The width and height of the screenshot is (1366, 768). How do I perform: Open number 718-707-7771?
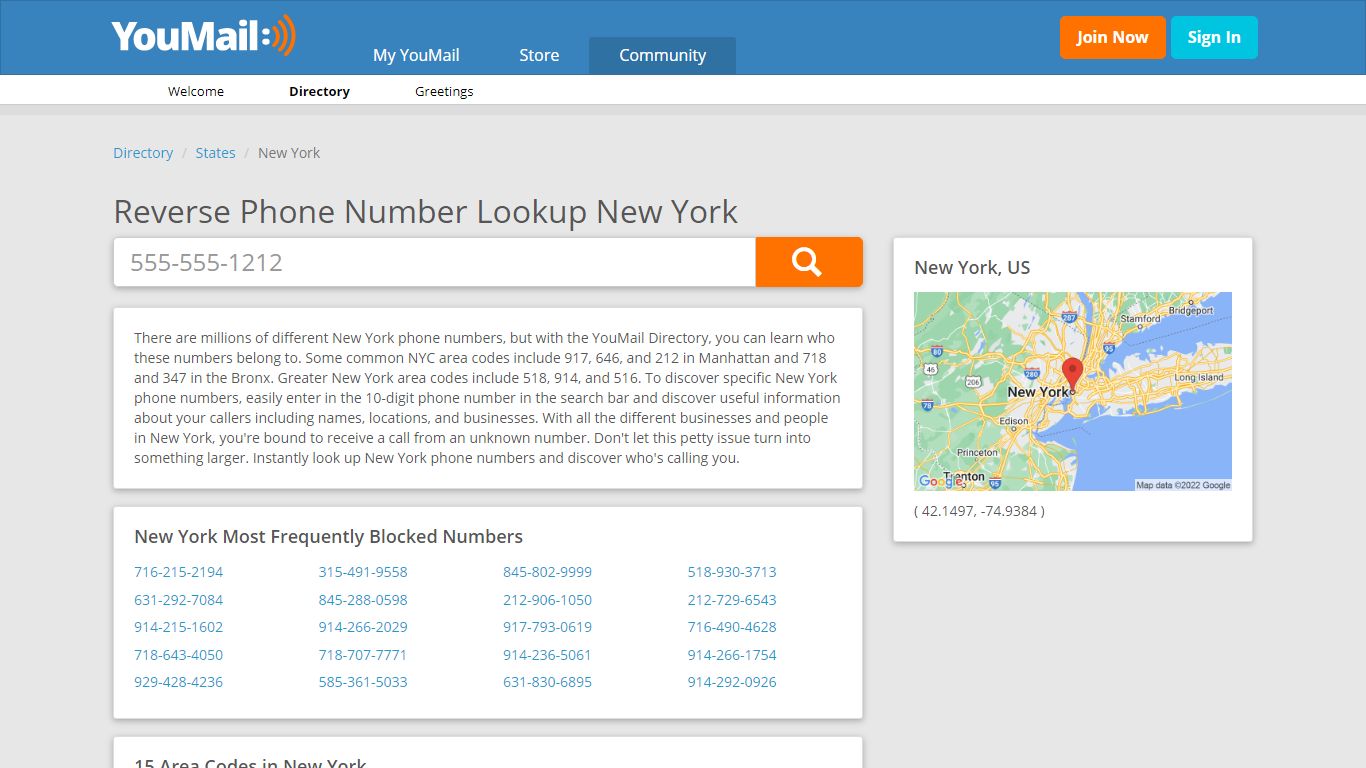(x=363, y=655)
